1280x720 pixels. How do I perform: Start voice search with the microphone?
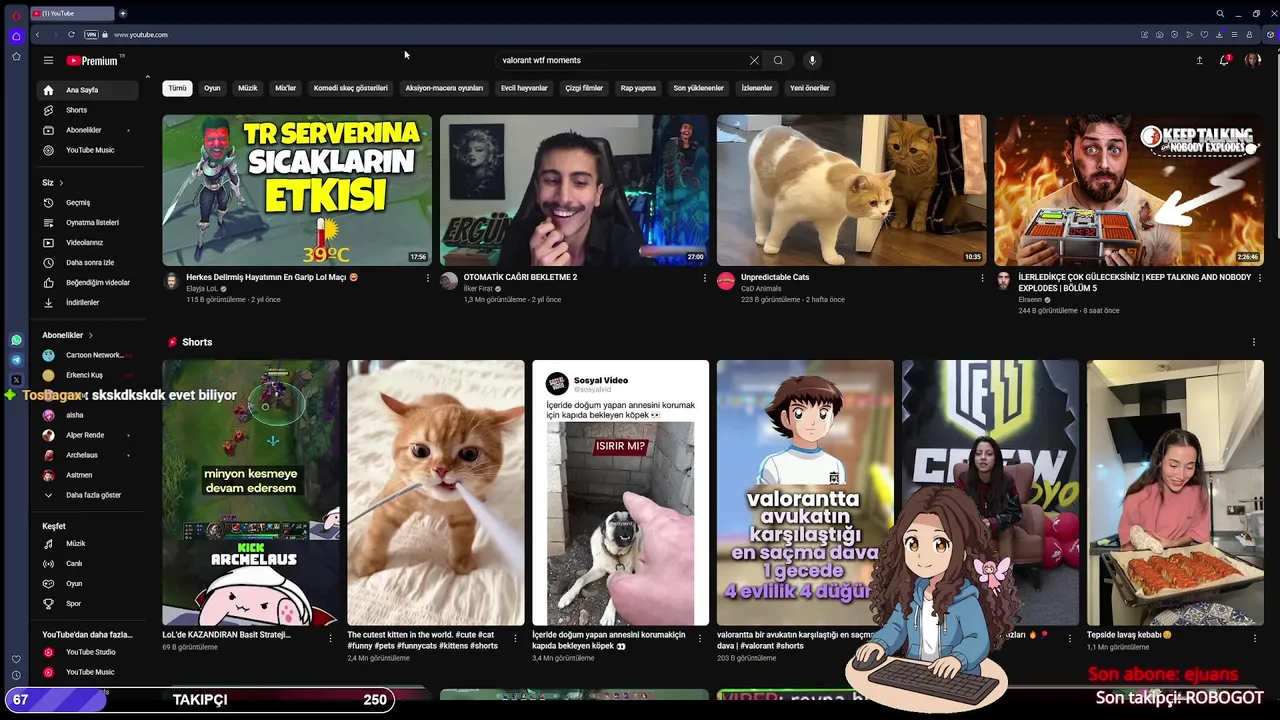coord(812,60)
